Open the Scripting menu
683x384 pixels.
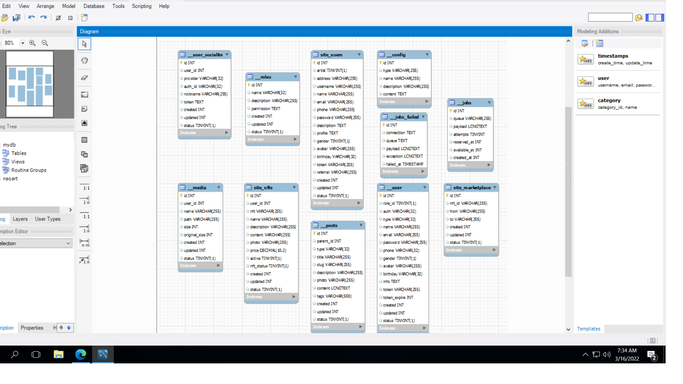(x=142, y=6)
